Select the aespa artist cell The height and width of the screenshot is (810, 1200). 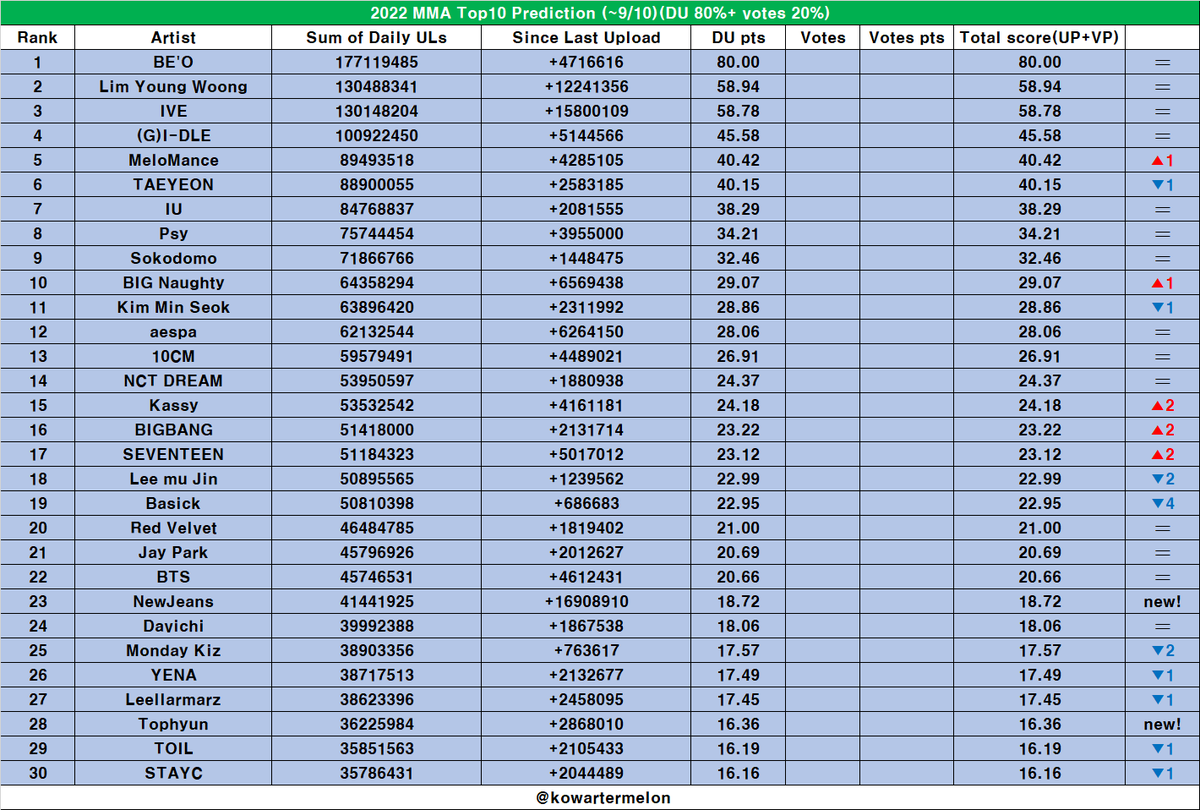[x=173, y=332]
